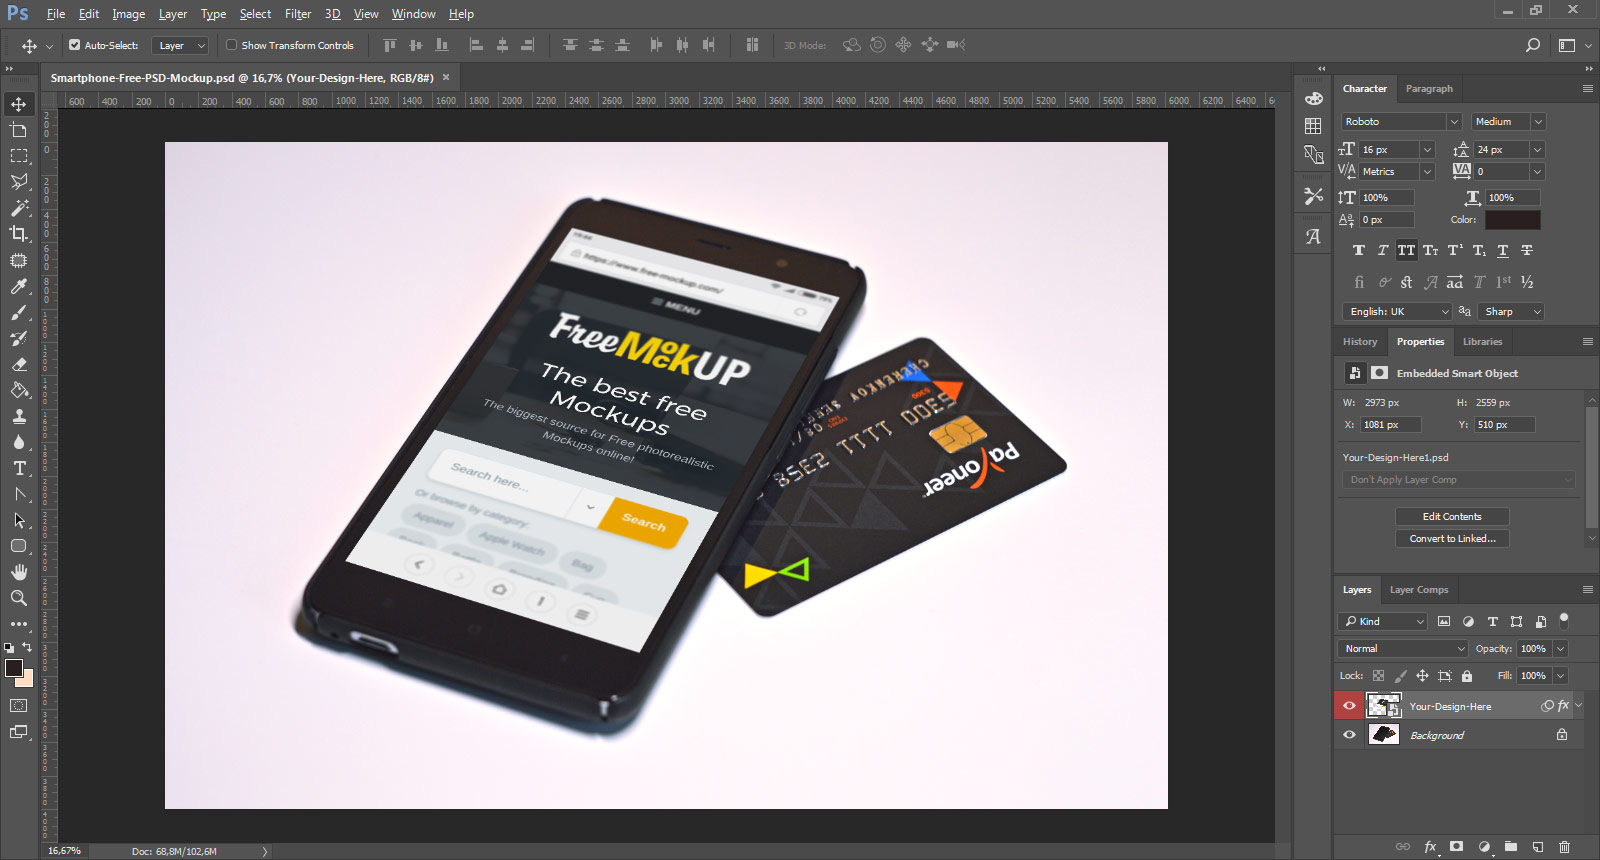
Task: Switch to the Paragraph tab
Action: (1429, 89)
